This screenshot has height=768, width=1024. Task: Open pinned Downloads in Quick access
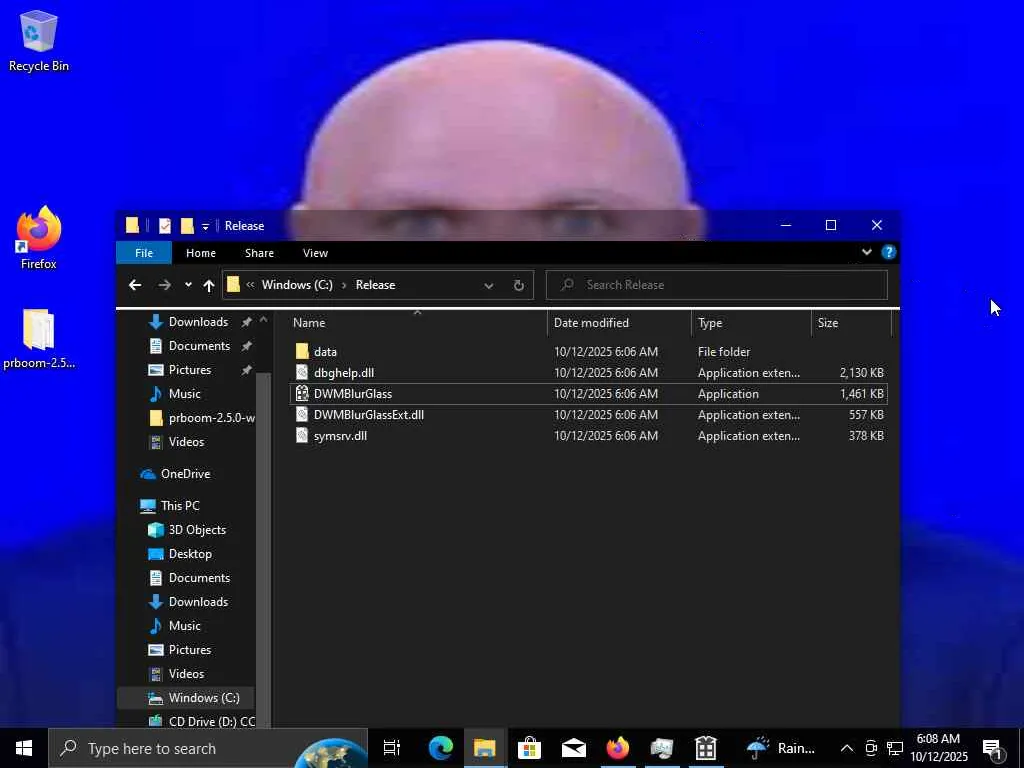[x=199, y=322]
